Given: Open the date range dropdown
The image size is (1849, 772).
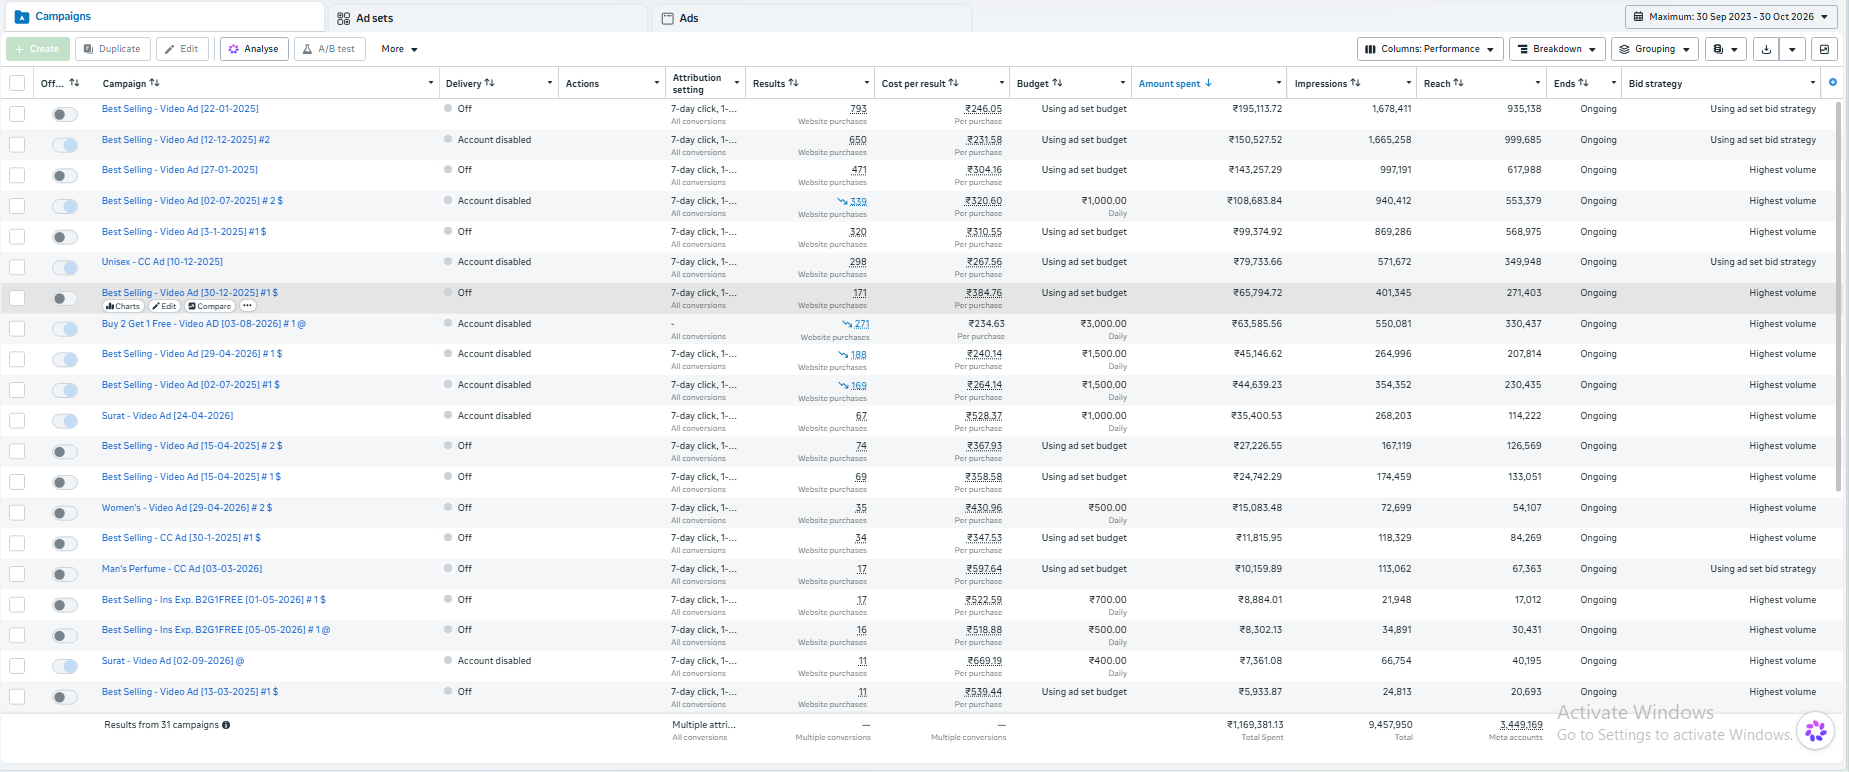Looking at the screenshot, I should click(x=1732, y=17).
